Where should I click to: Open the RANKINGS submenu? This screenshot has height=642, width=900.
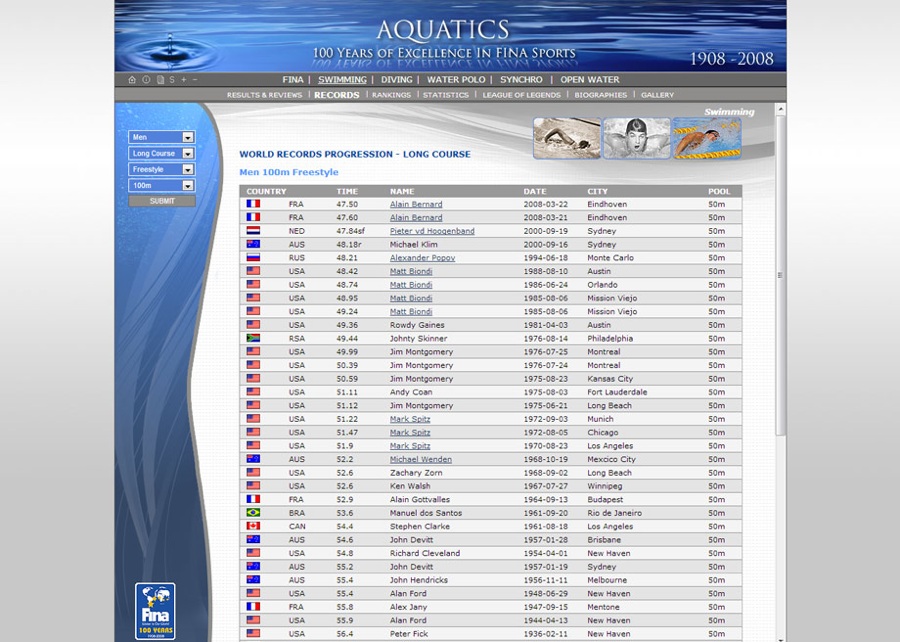pyautogui.click(x=391, y=95)
